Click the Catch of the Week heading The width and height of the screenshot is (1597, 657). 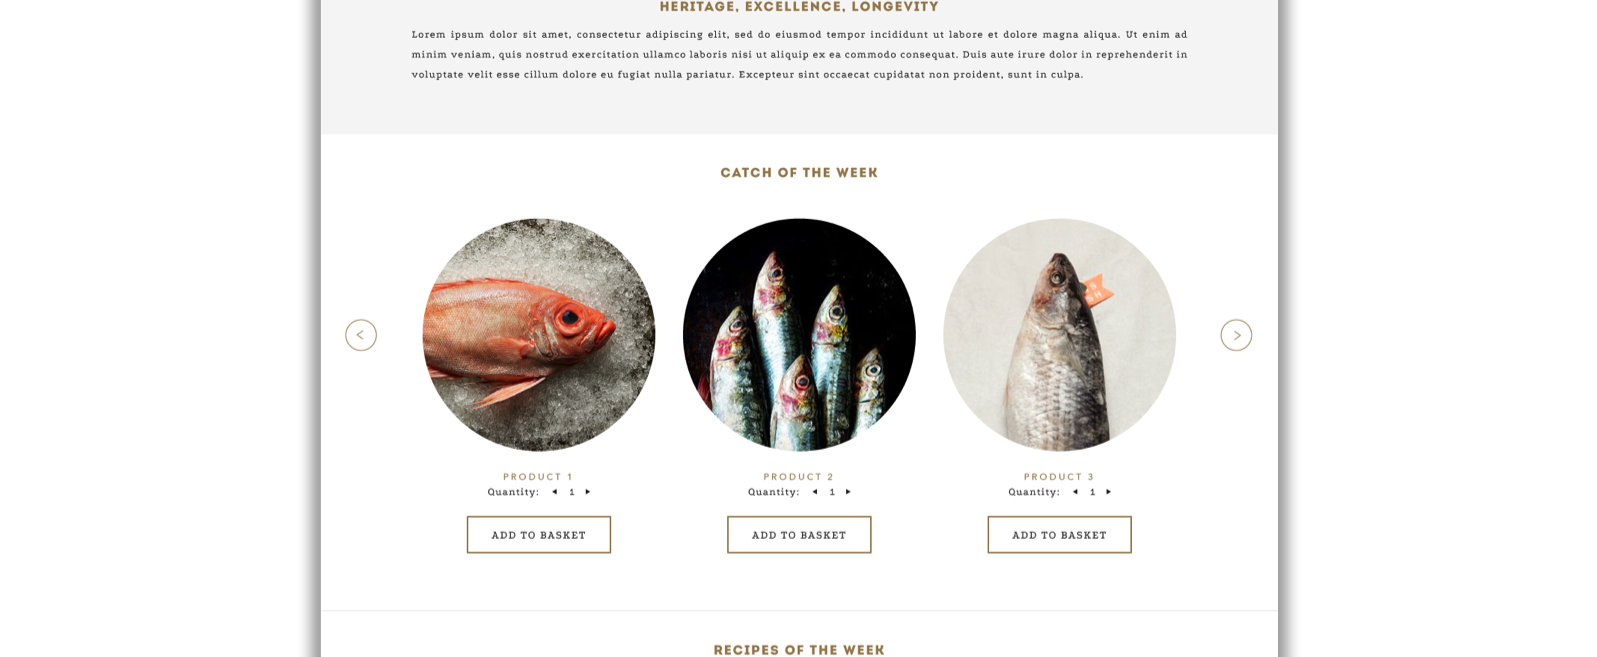coord(799,173)
